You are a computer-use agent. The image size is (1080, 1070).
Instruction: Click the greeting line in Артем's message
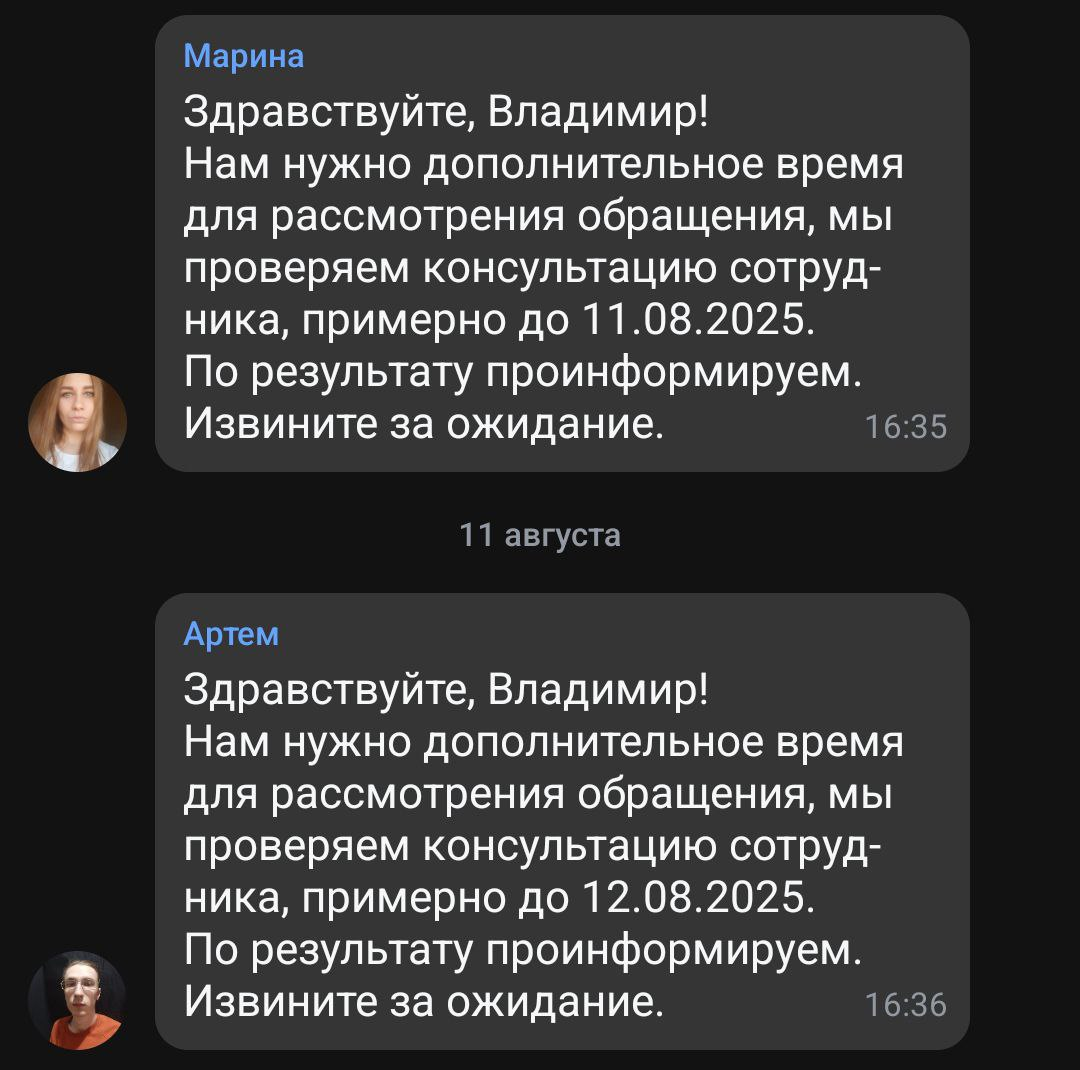(446, 688)
